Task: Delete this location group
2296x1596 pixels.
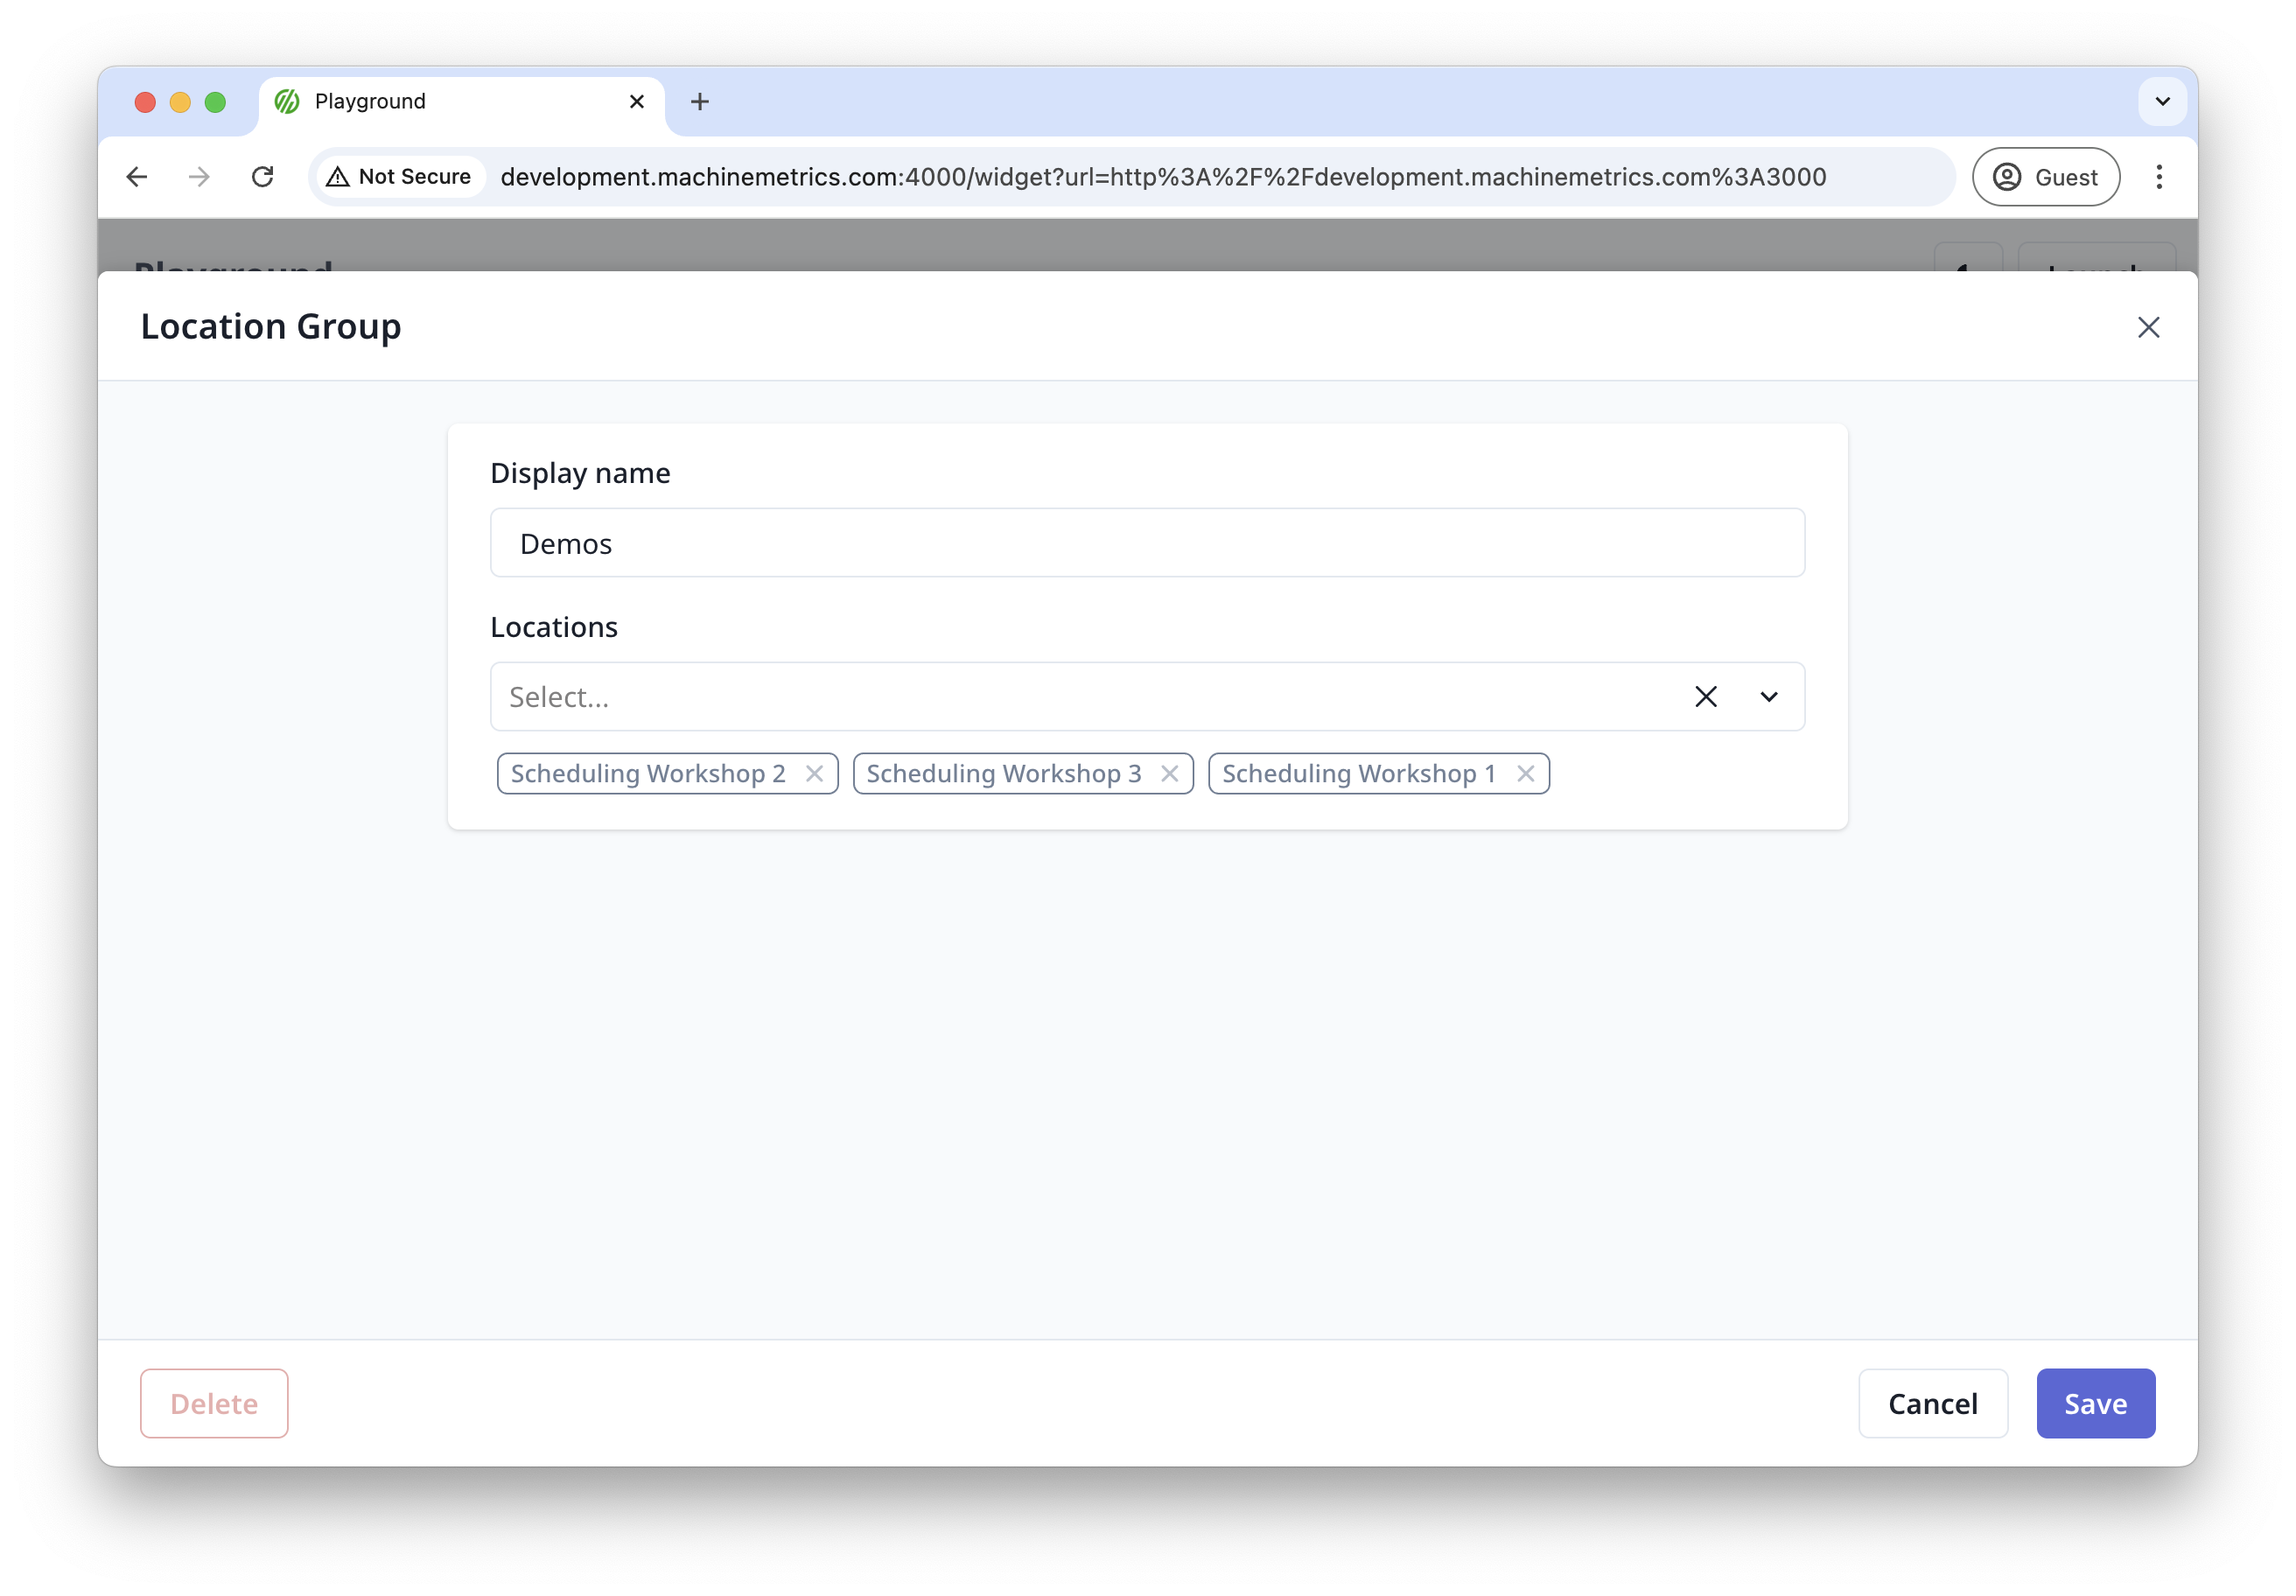Action: tap(214, 1403)
